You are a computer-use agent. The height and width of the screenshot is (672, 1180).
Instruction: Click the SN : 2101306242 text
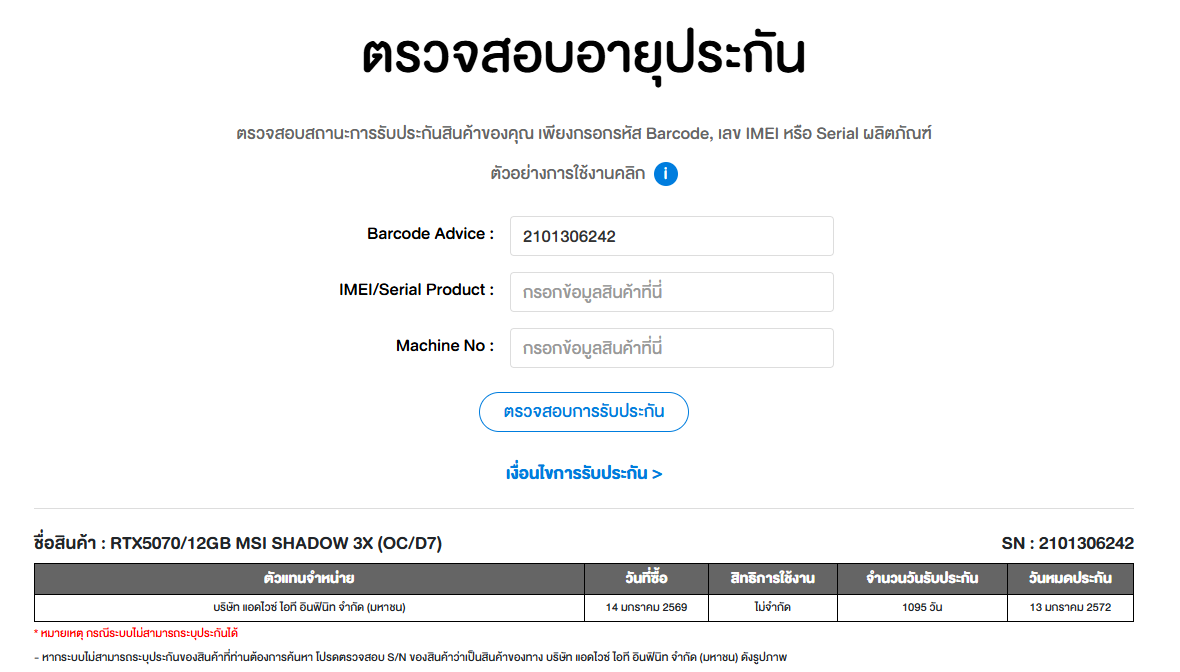point(1067,544)
